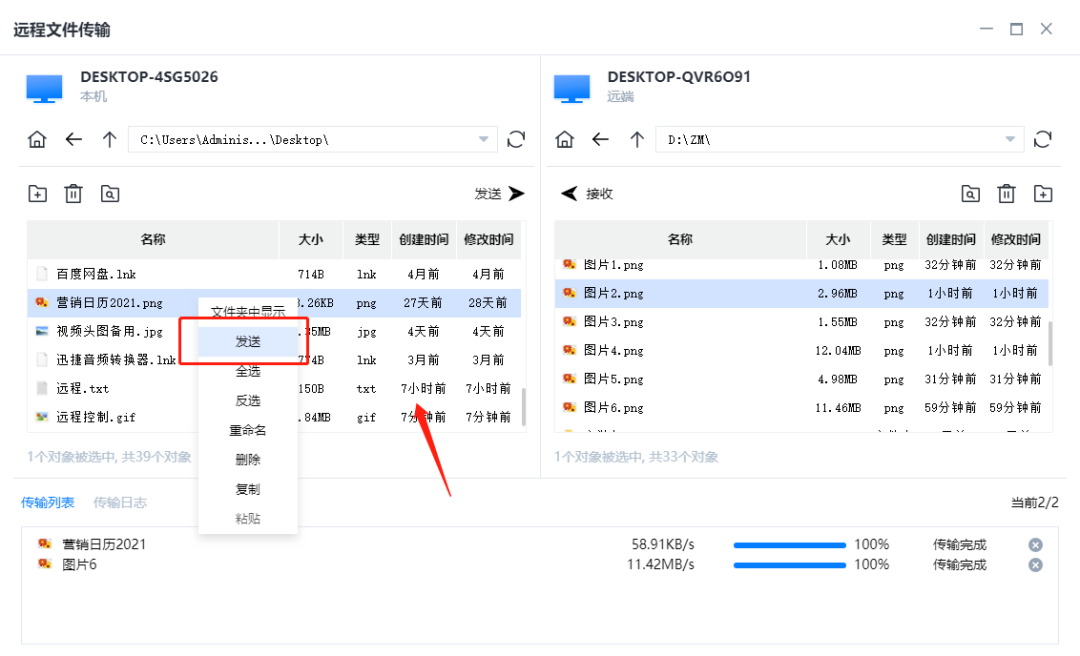Select local file 百度网盘.lnk

[274, 274]
